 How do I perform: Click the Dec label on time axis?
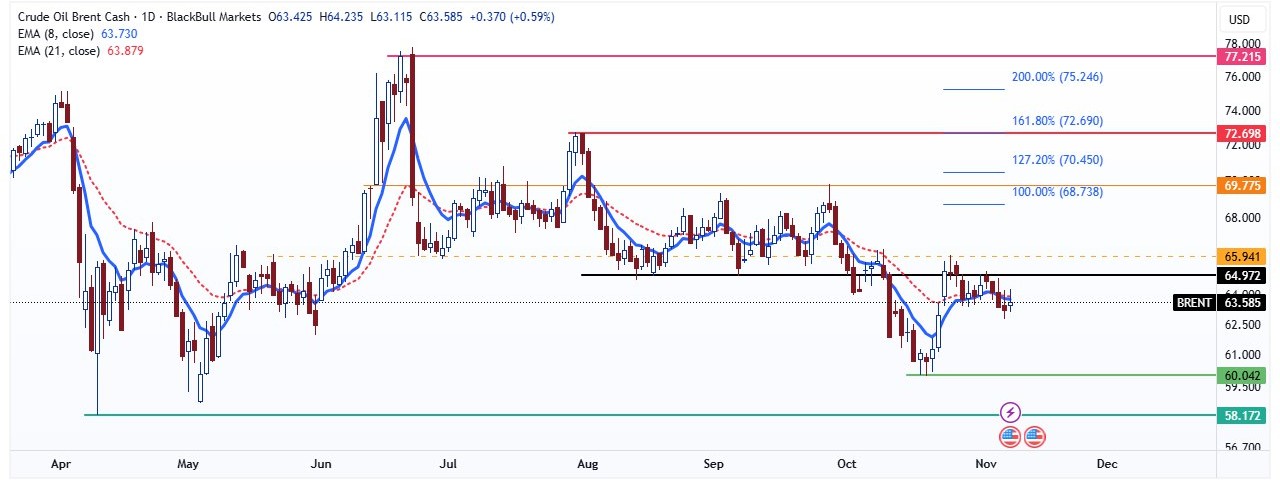coord(1106,465)
